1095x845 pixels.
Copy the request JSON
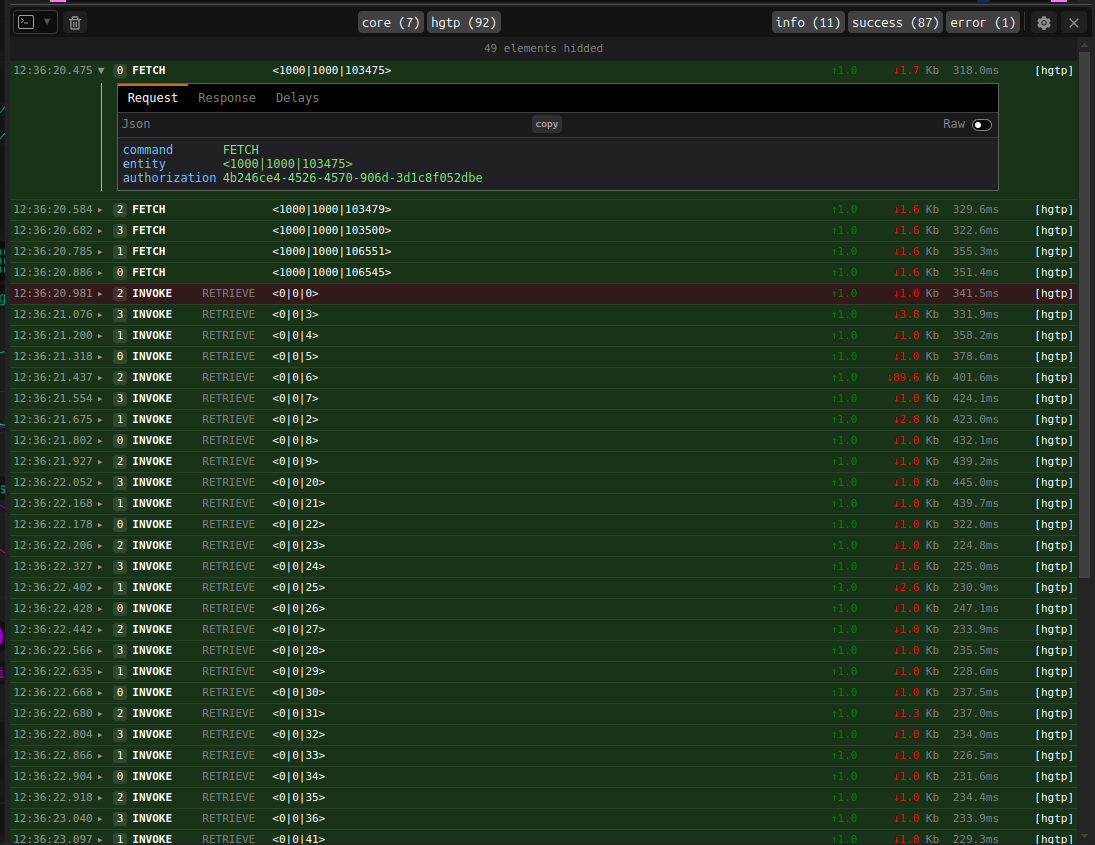click(547, 124)
